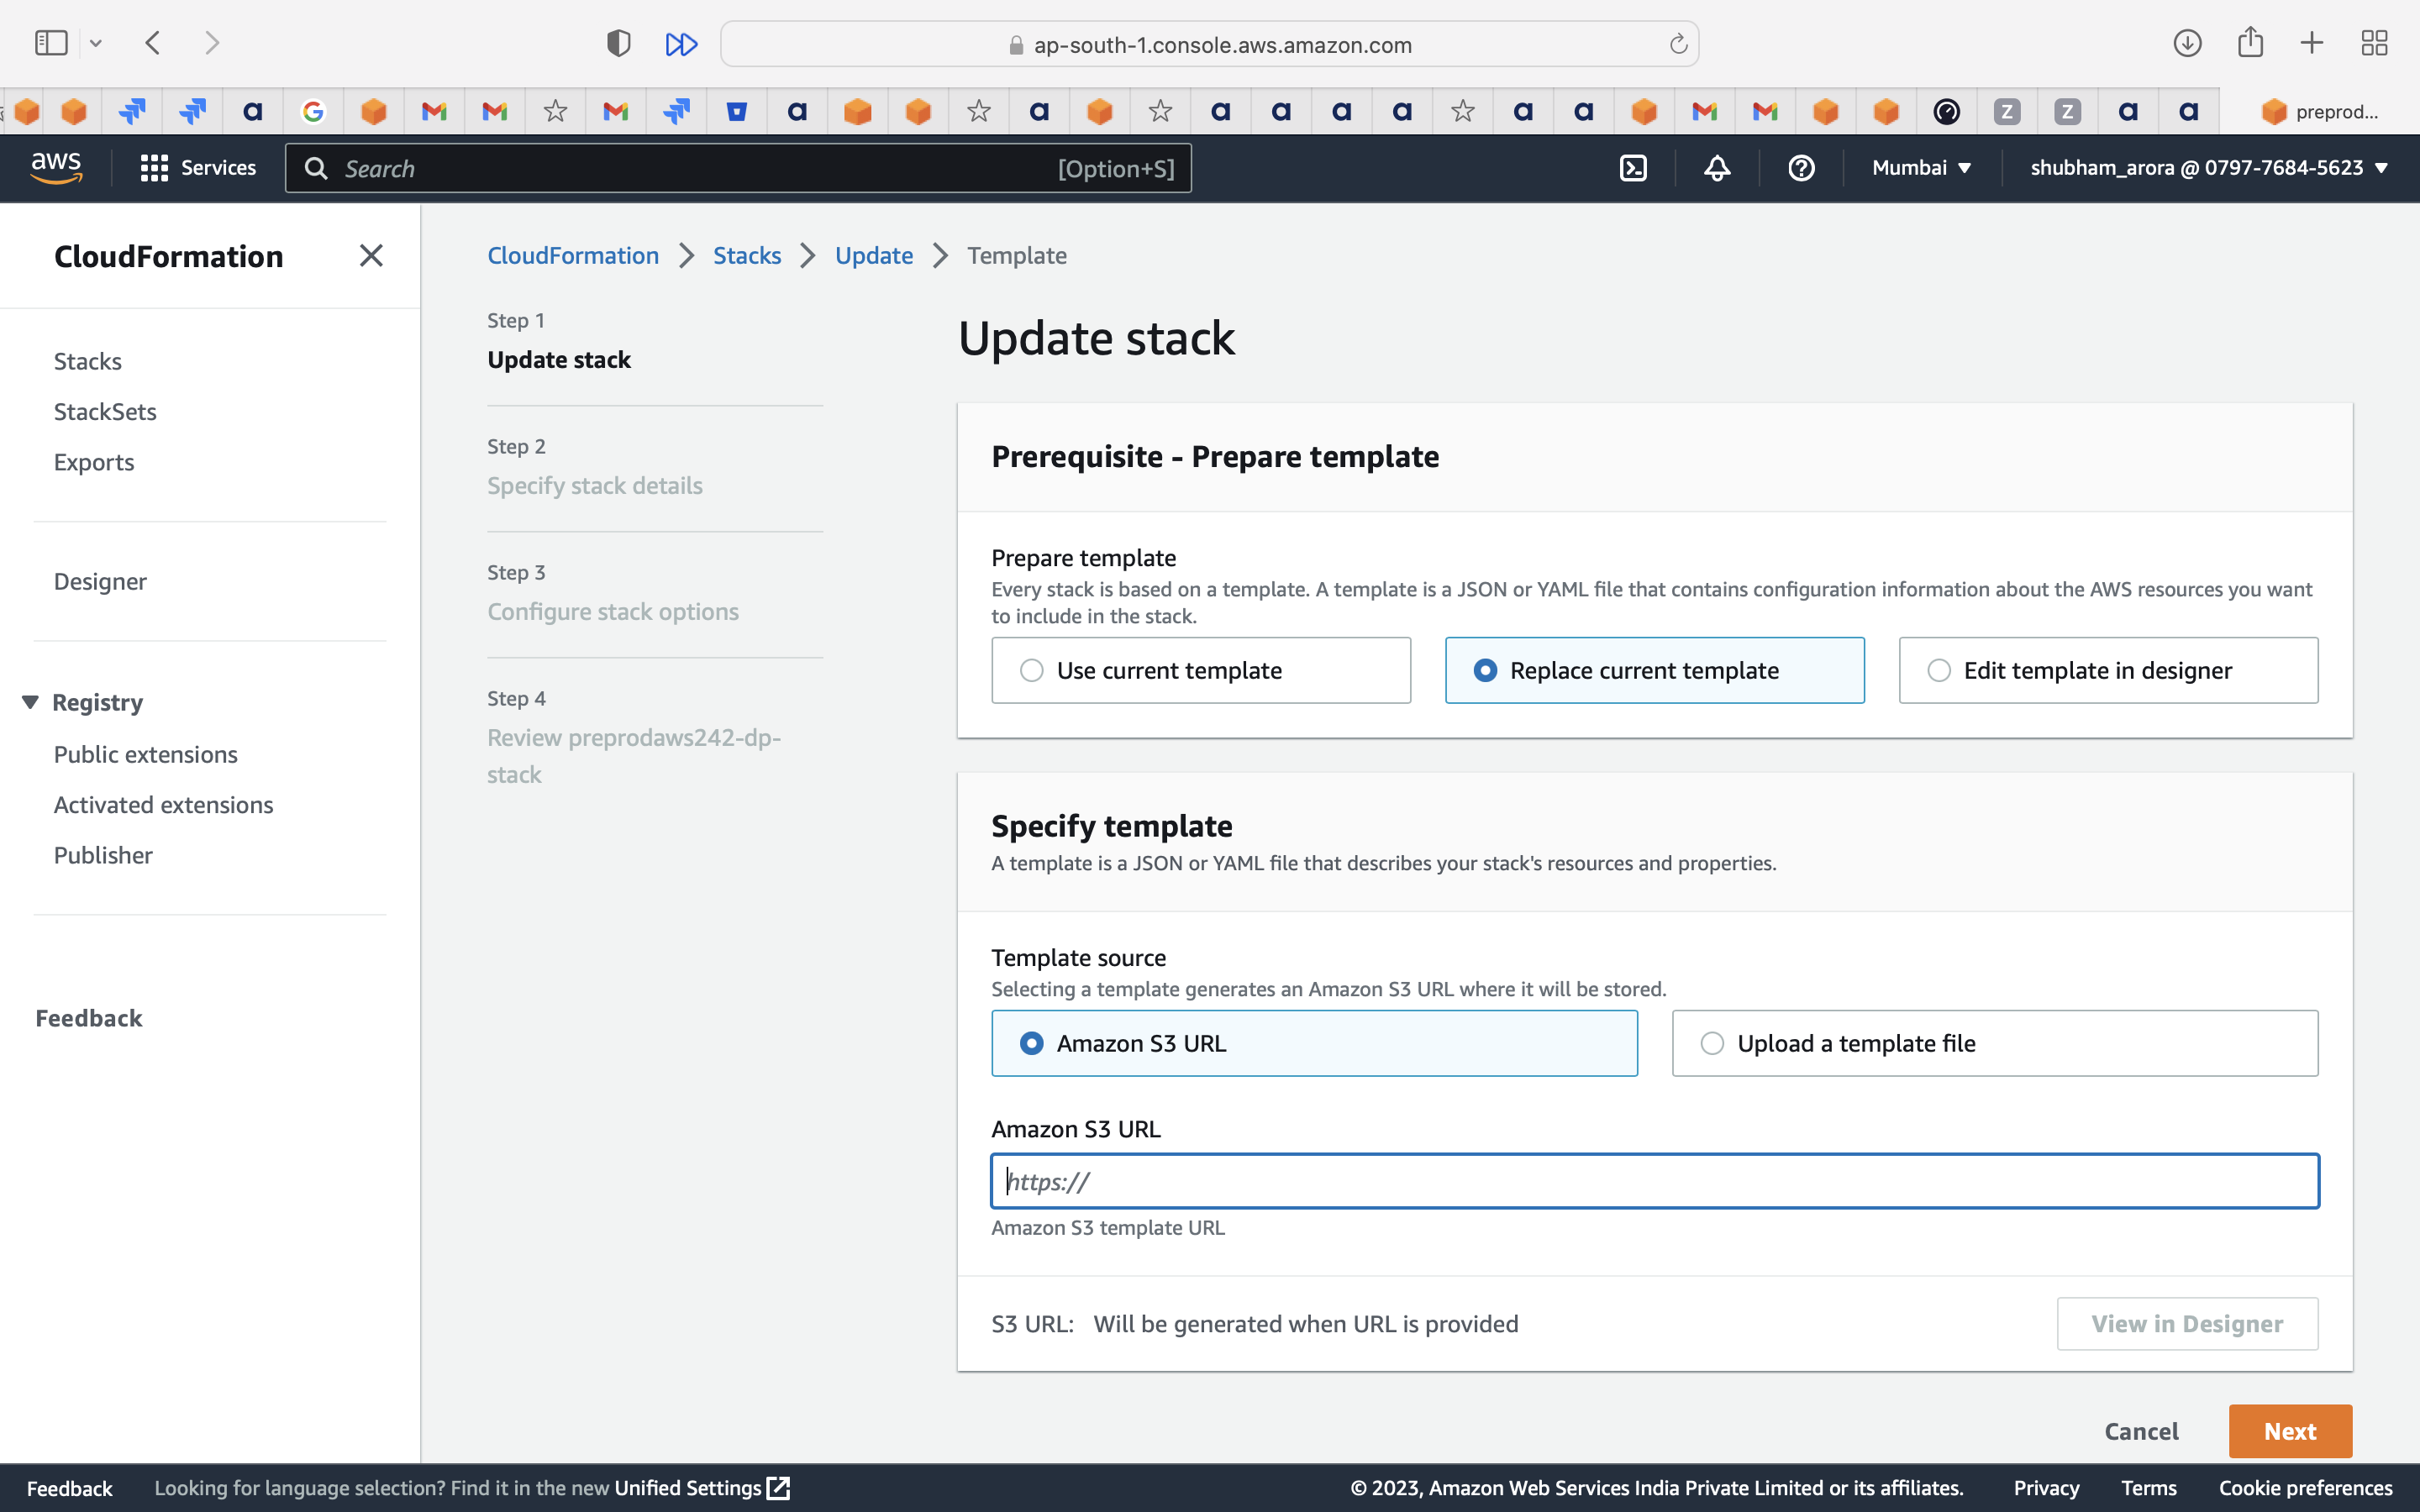Open Activated extensions under Registry
The height and width of the screenshot is (1512, 2420).
163,804
